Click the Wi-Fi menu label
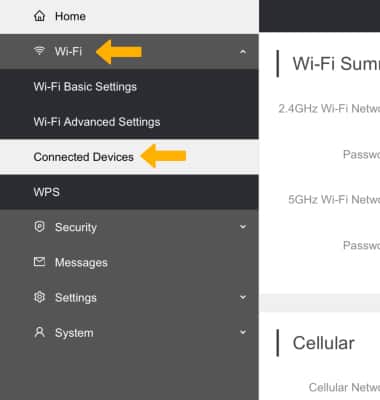The image size is (380, 400). coord(68,51)
